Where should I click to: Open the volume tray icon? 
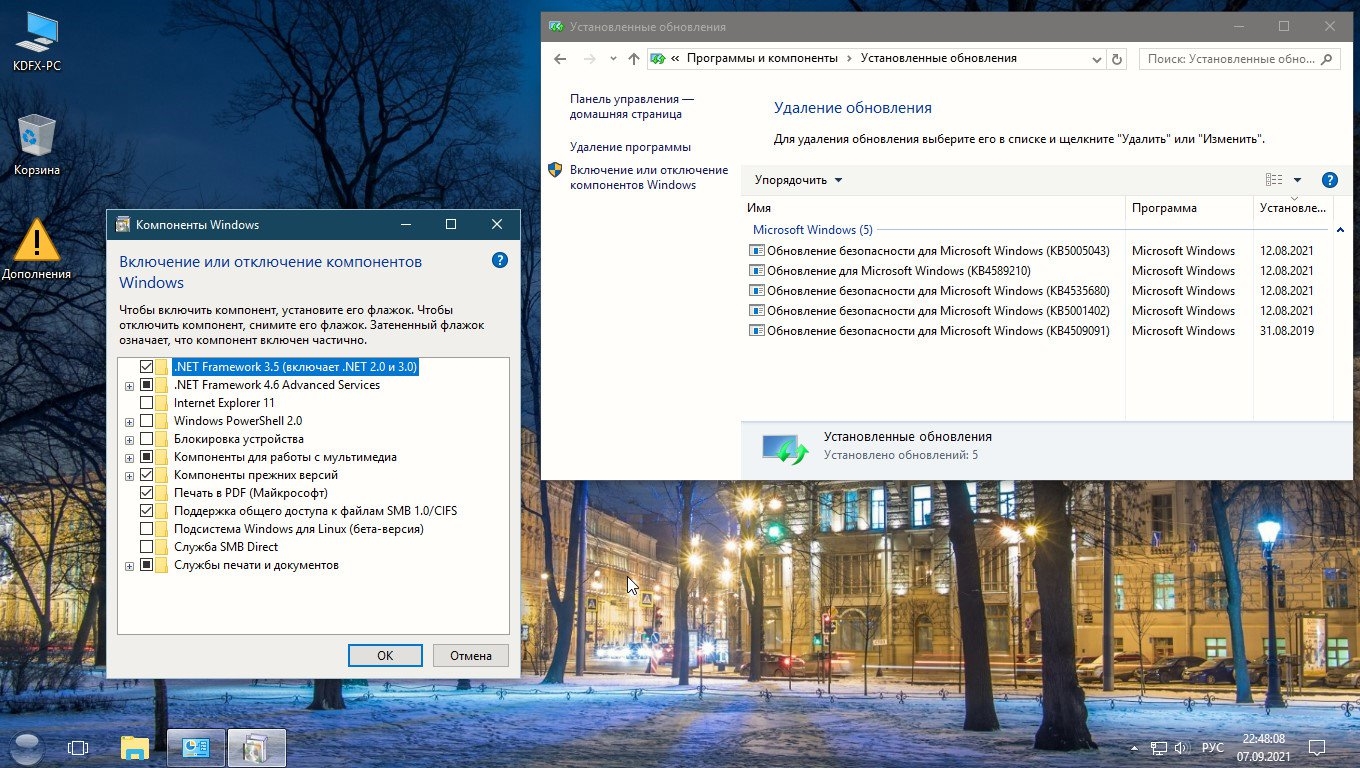1181,748
